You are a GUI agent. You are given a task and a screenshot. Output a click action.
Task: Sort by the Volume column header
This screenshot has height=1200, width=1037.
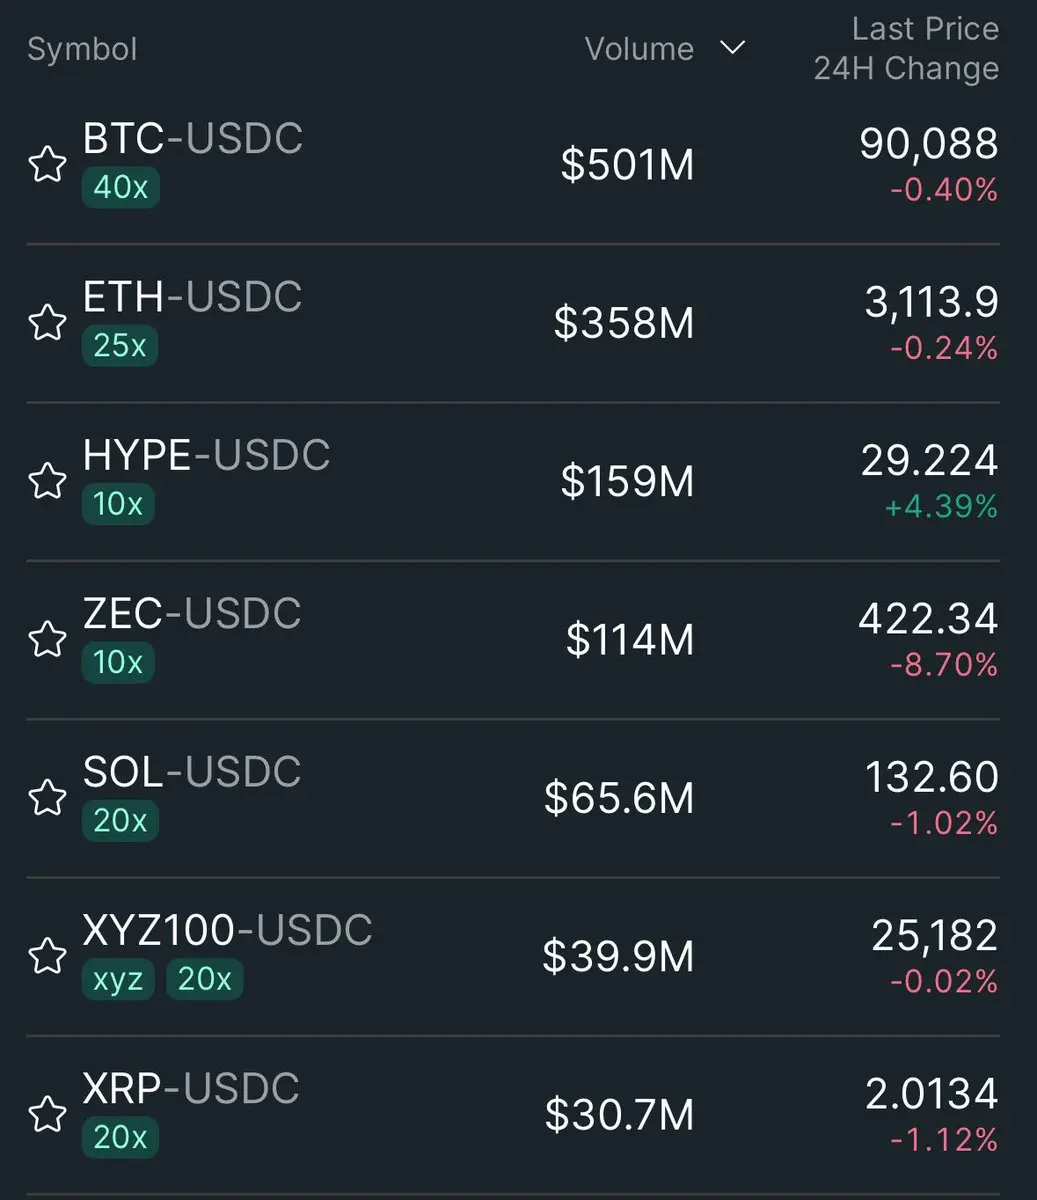point(639,49)
